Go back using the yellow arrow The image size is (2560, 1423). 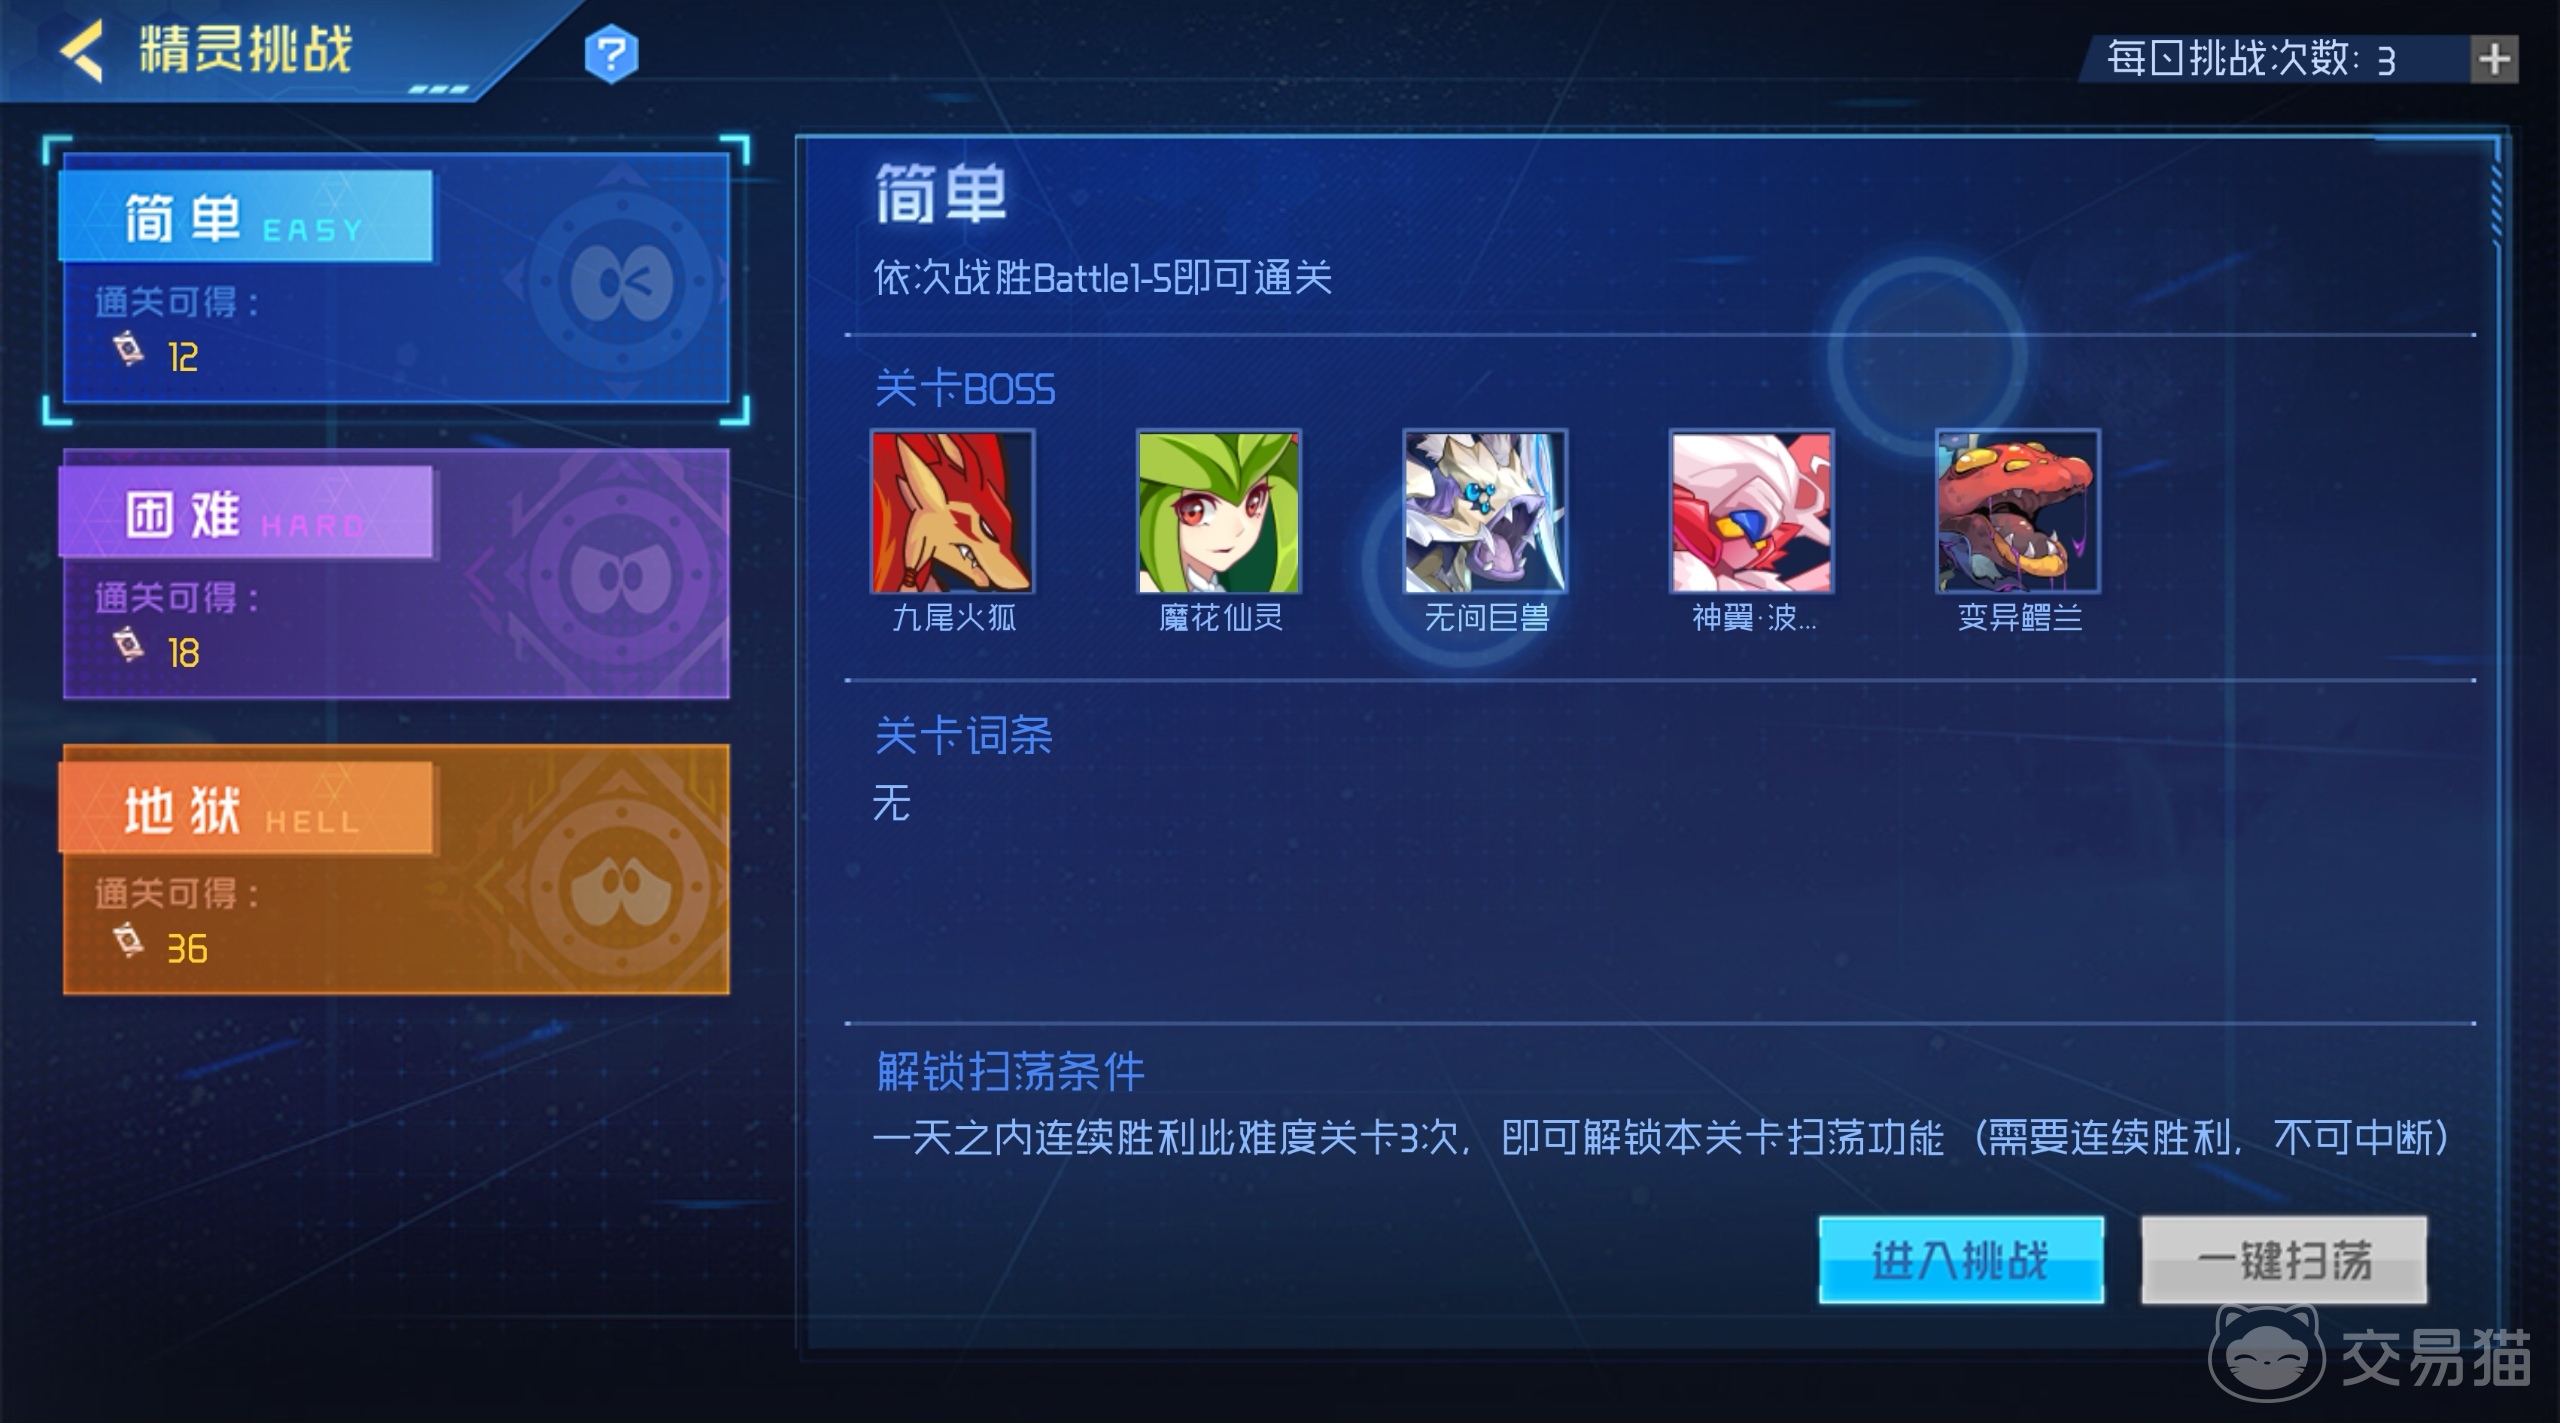click(x=81, y=50)
